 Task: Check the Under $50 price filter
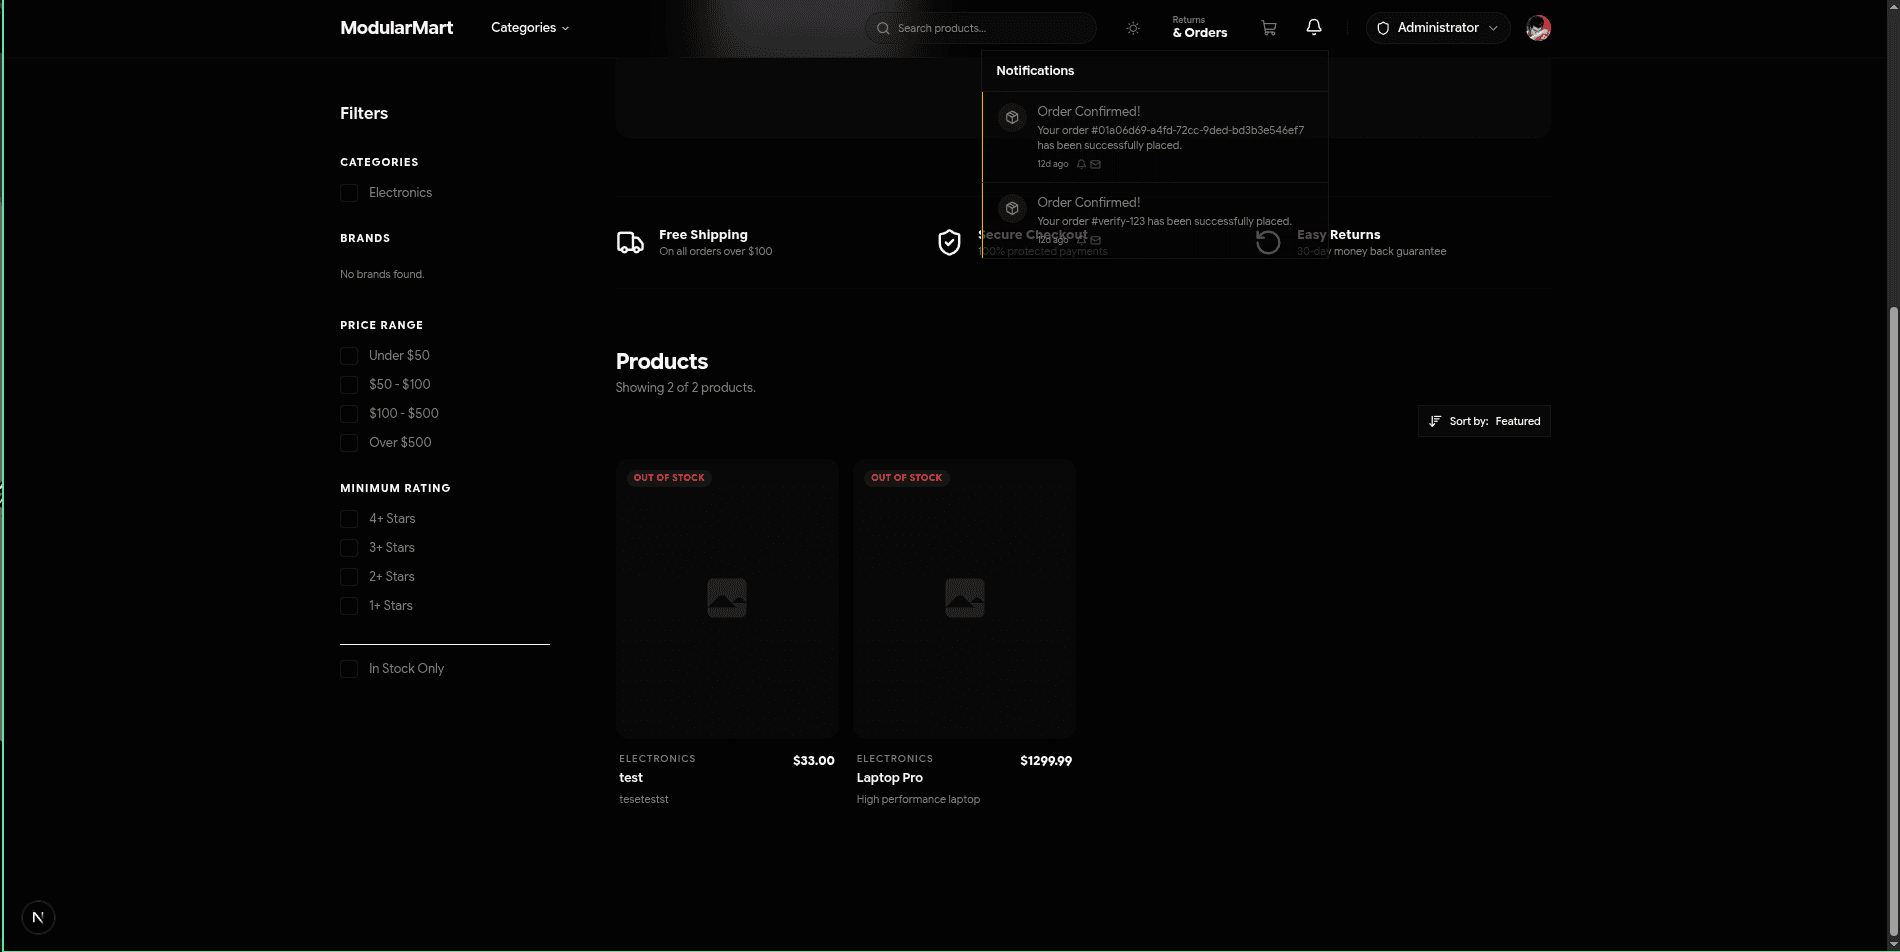pyautogui.click(x=349, y=356)
